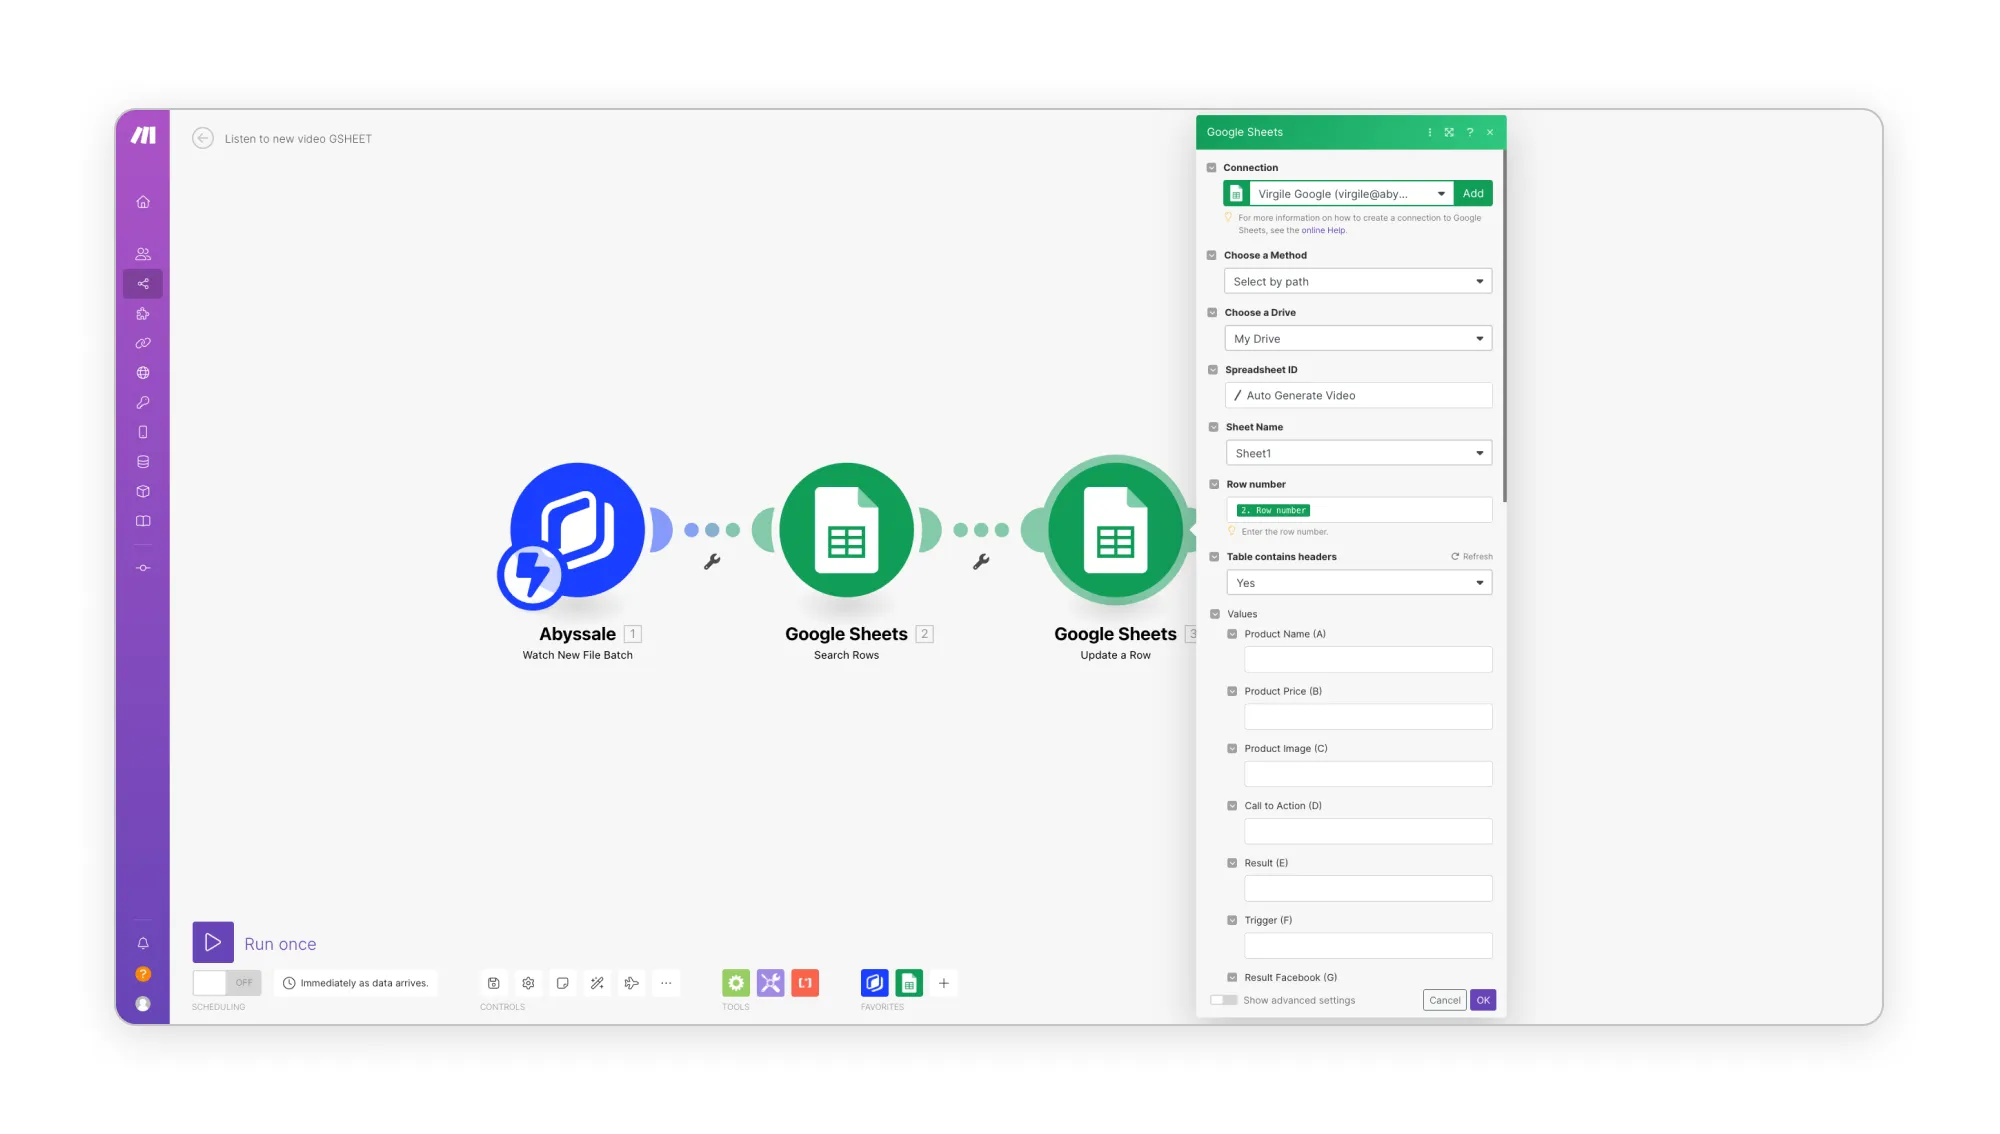Expand the Sheet Name dropdown

click(x=1358, y=453)
